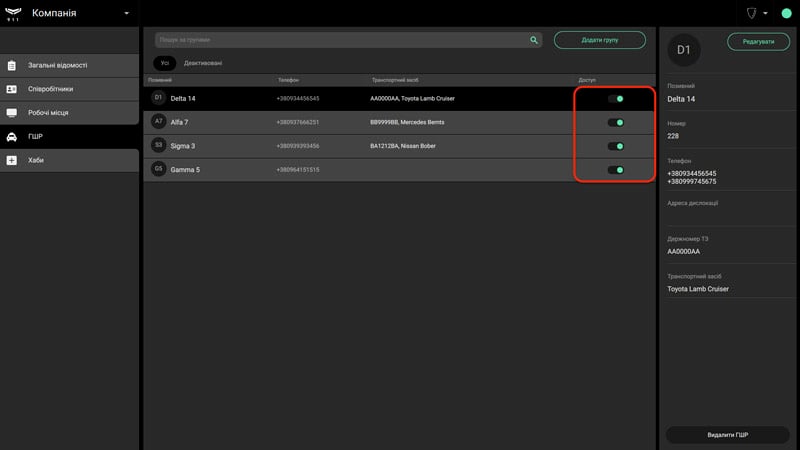Image resolution: width=800 pixels, height=450 pixels.
Task: Click the AA0000AA plate in details panel
Action: 684,252
